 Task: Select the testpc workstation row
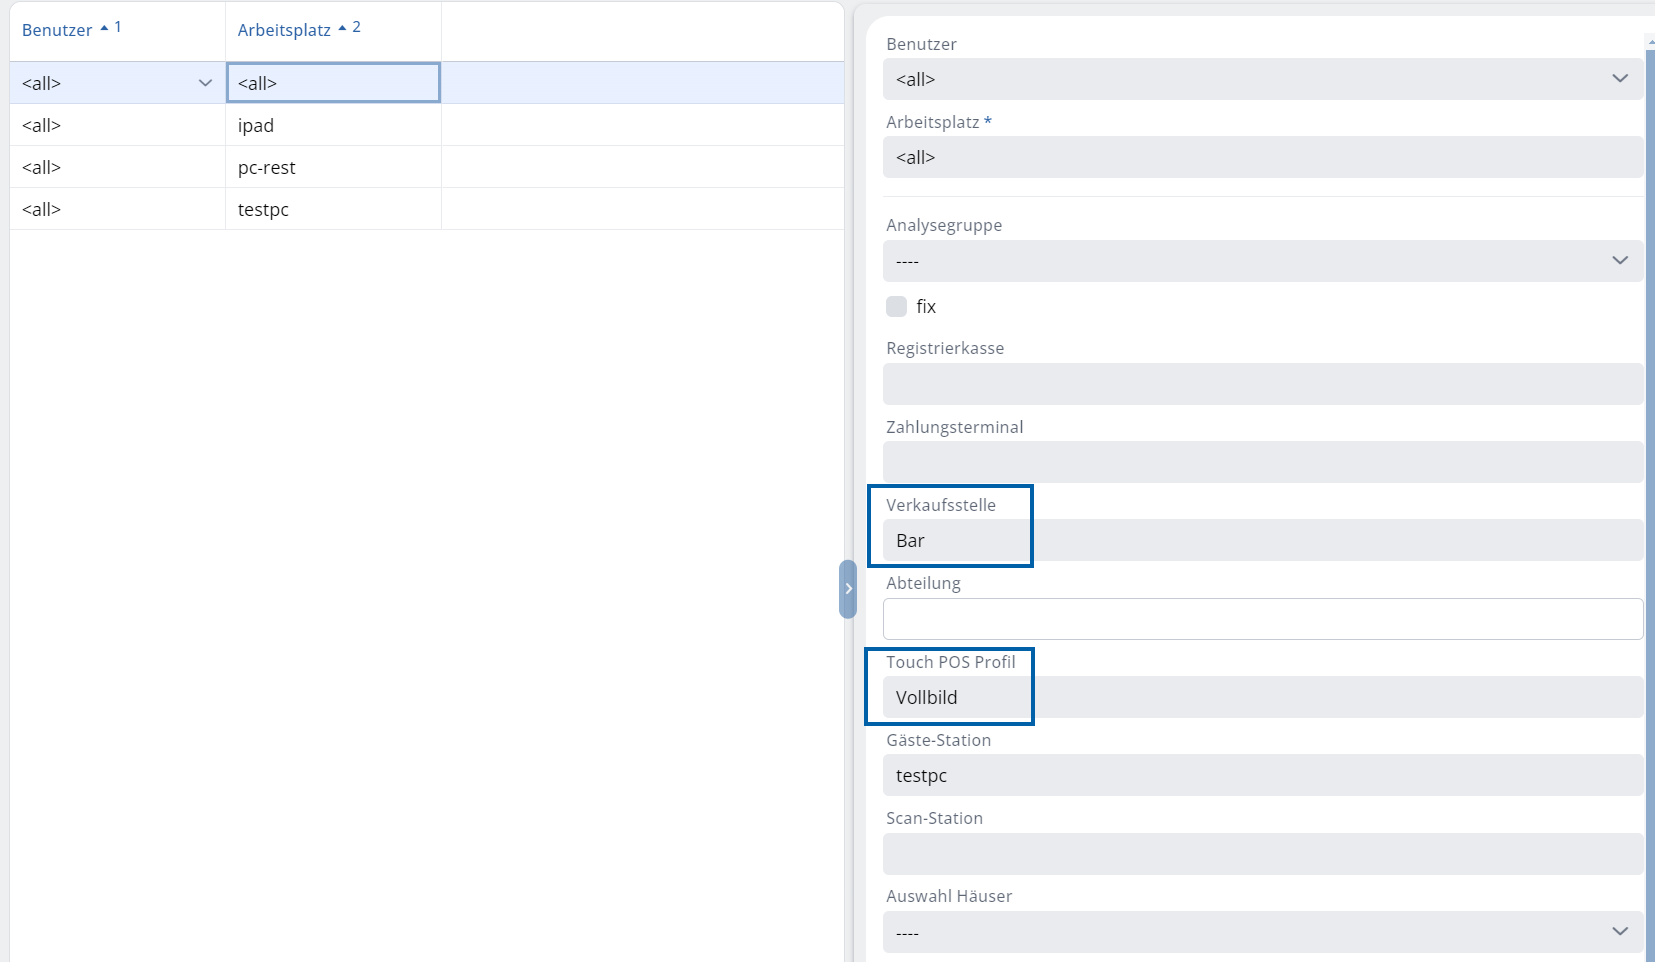[263, 210]
